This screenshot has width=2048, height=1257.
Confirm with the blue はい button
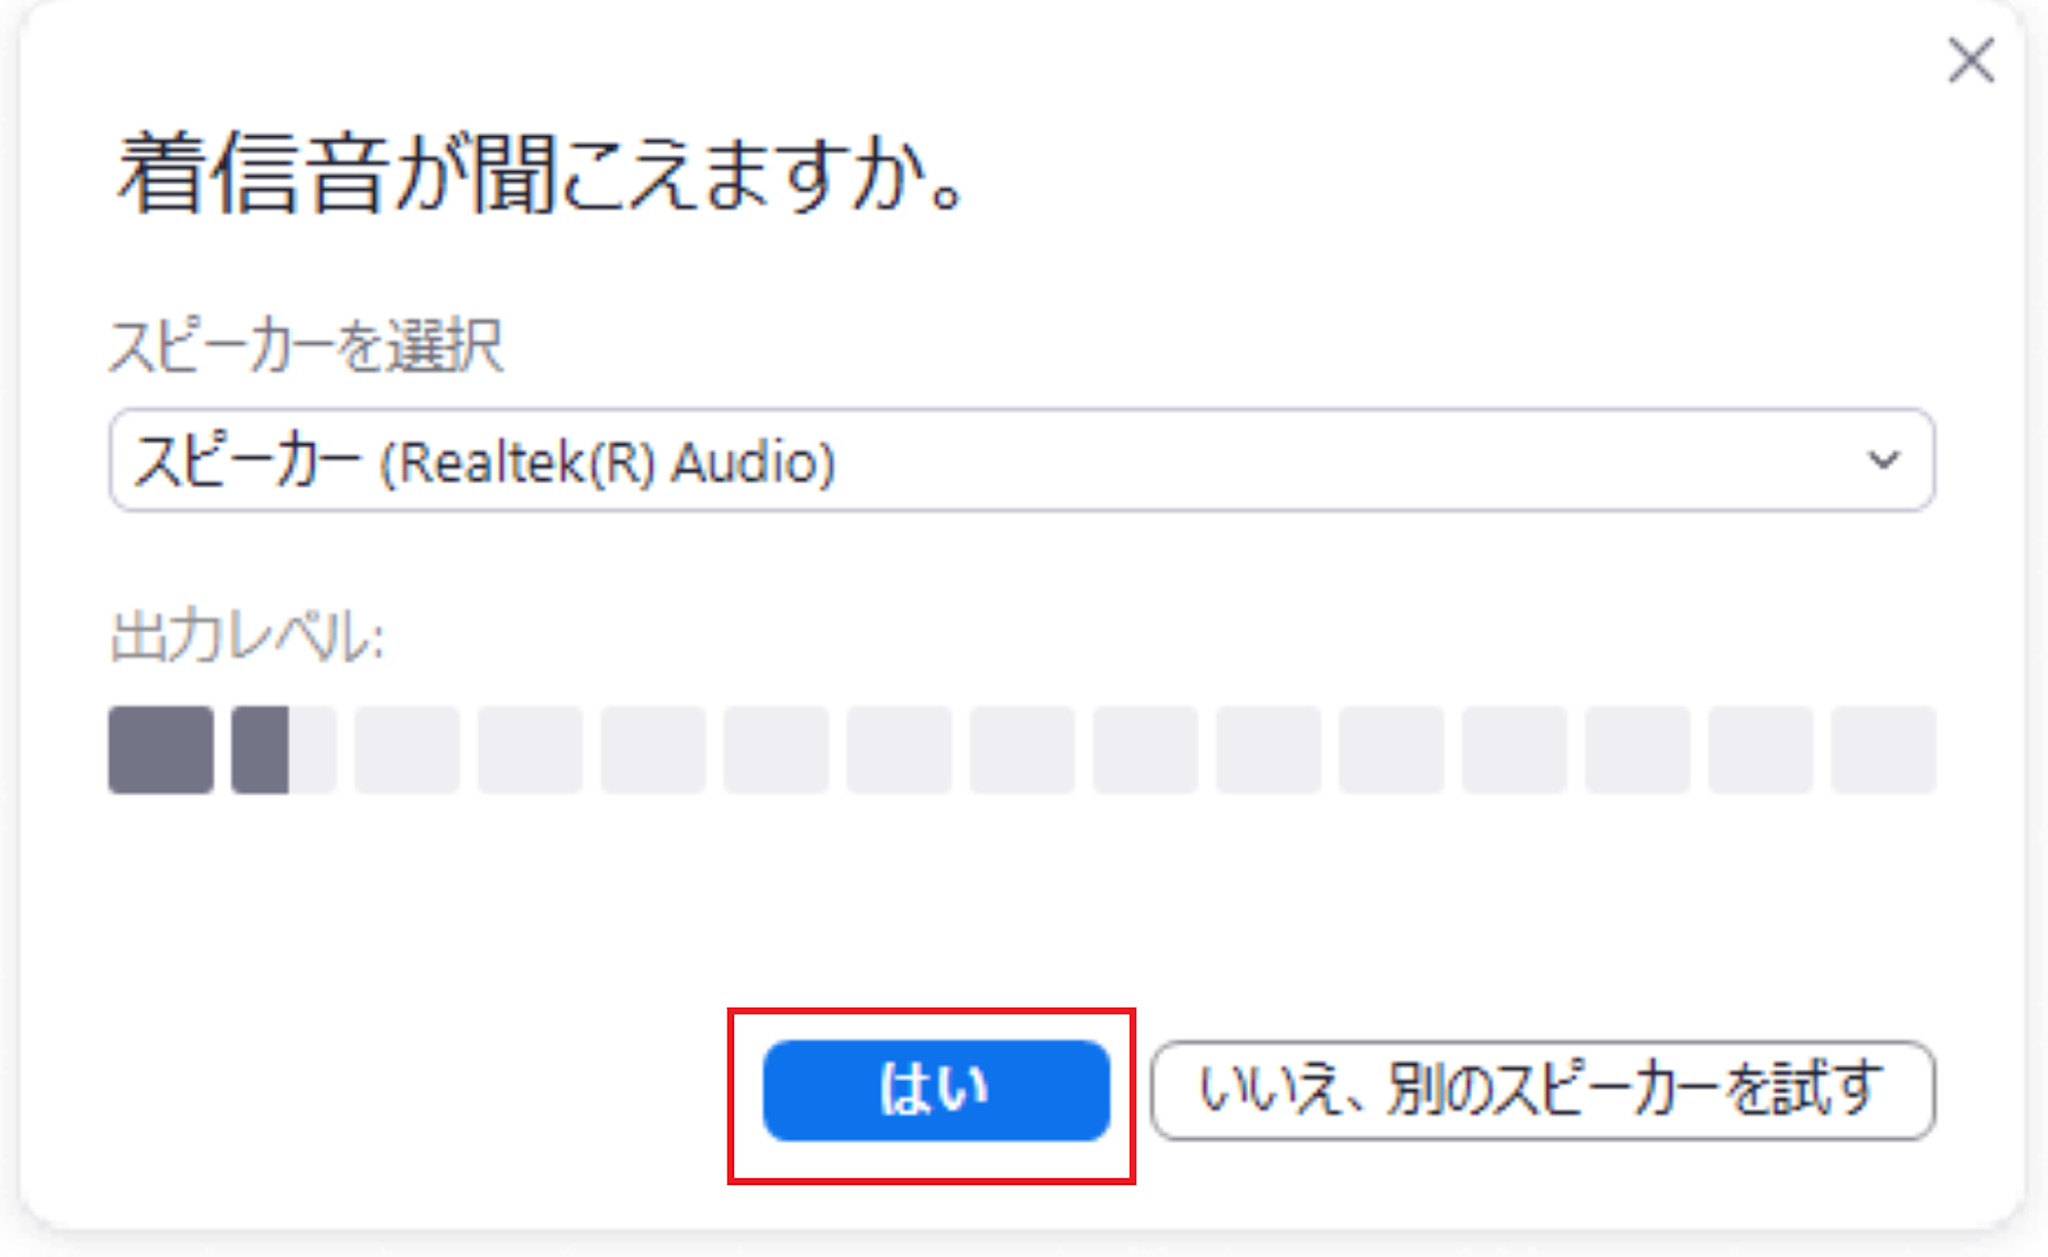(x=936, y=1090)
